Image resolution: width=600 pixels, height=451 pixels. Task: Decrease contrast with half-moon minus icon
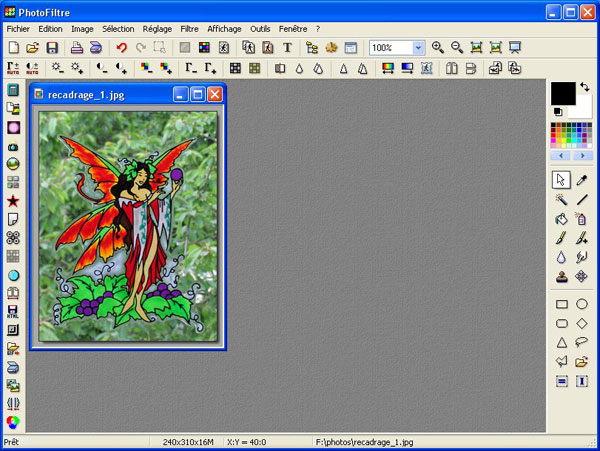pos(102,68)
